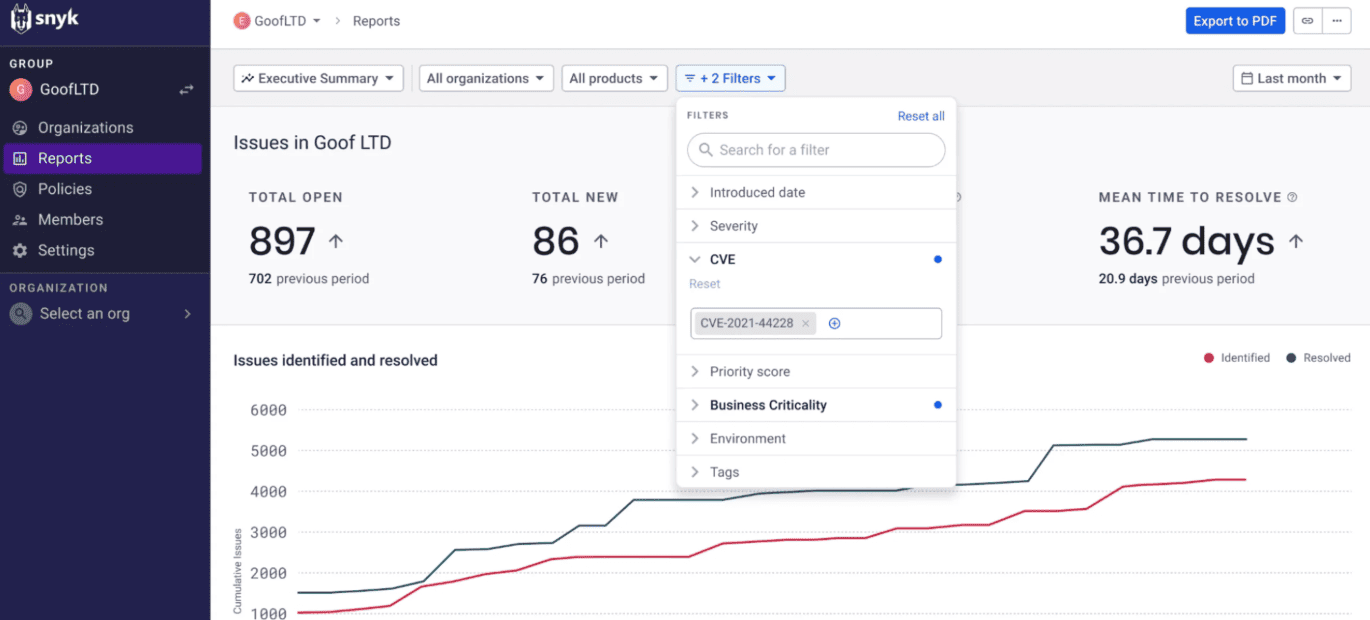Expand the Introduced date filter
The image size is (1370, 620).
[x=816, y=192]
